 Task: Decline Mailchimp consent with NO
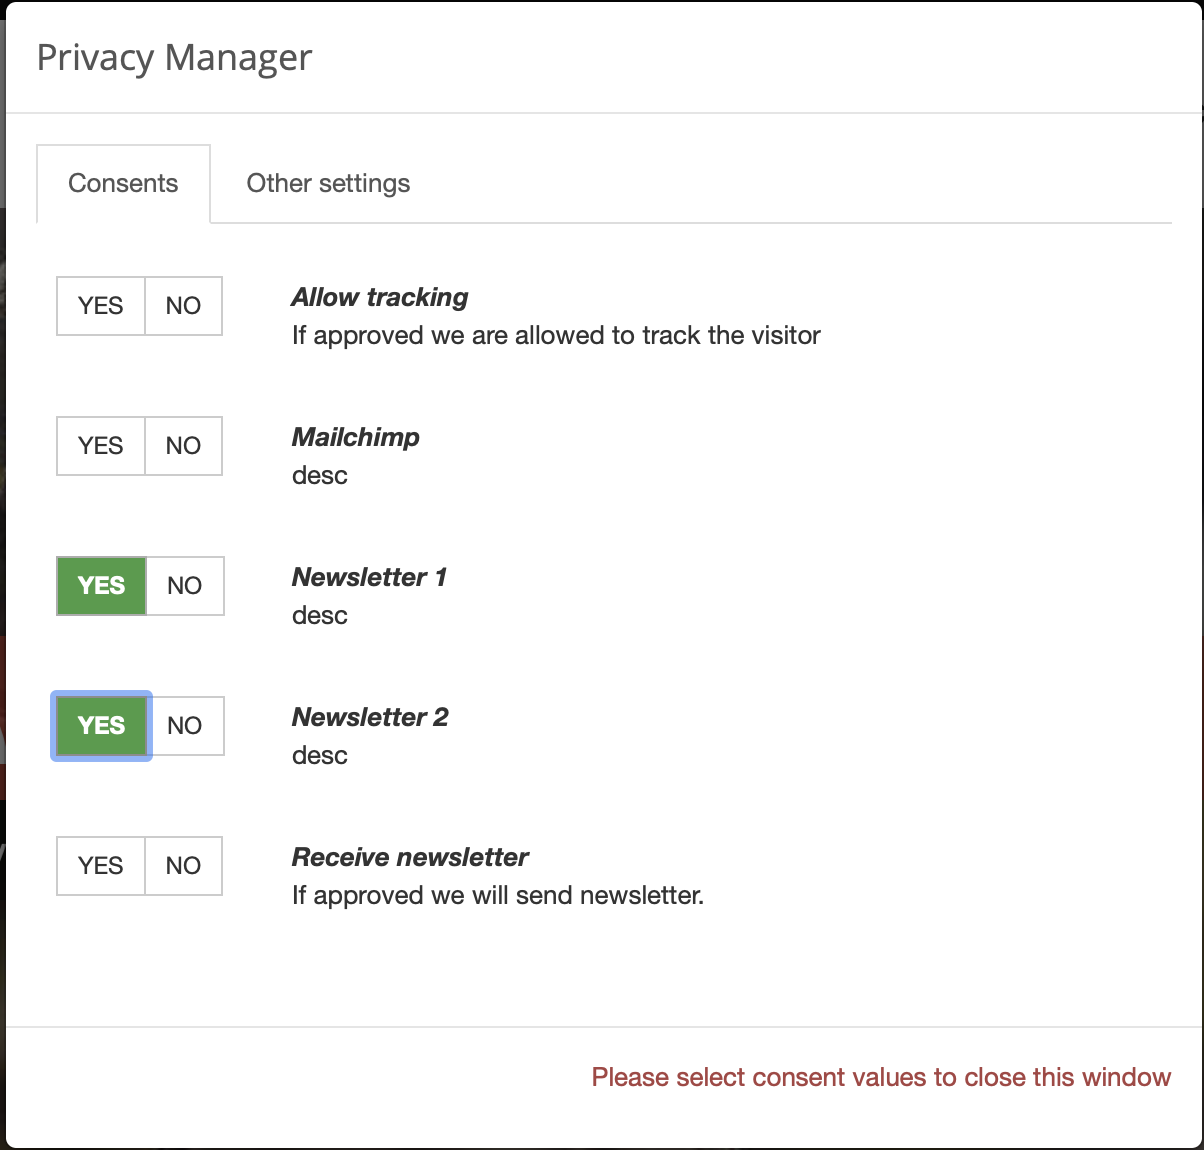pos(184,446)
